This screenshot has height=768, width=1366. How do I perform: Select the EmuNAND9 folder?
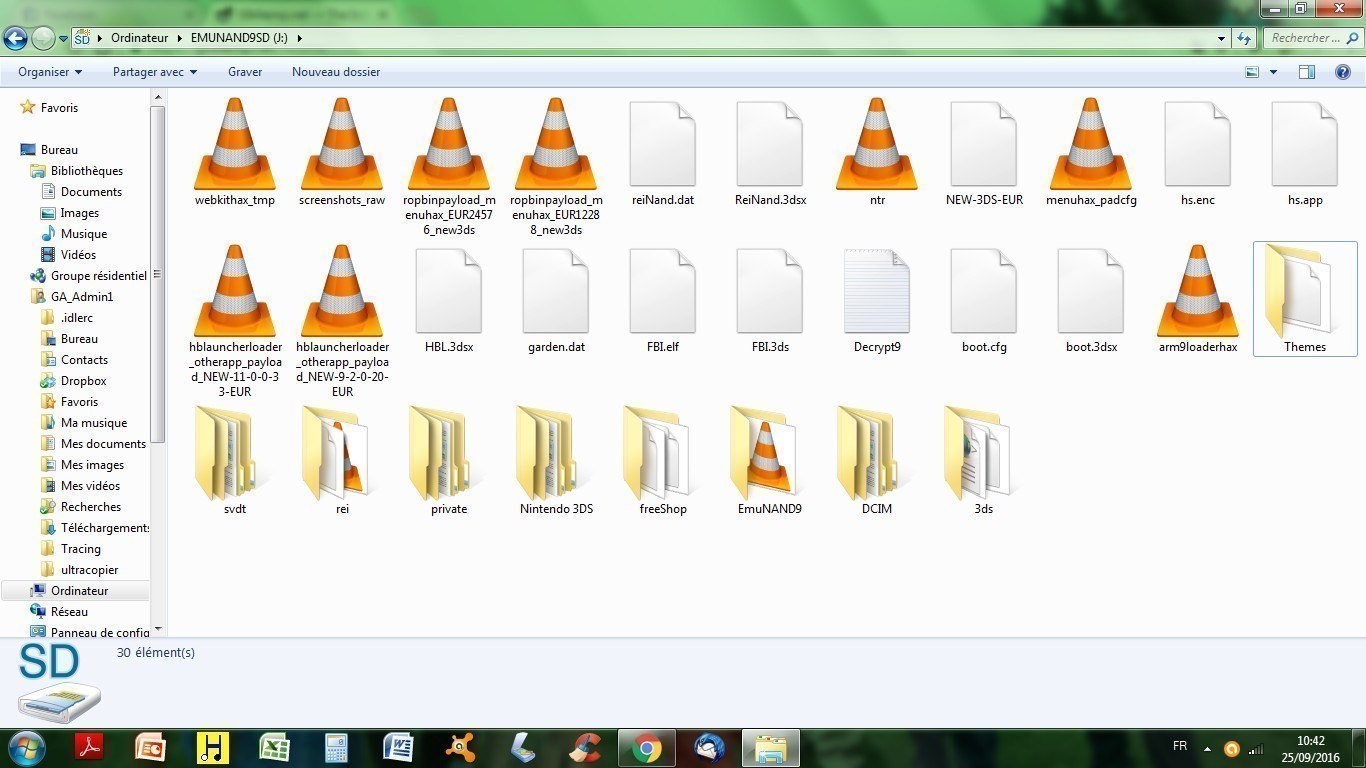(x=770, y=460)
